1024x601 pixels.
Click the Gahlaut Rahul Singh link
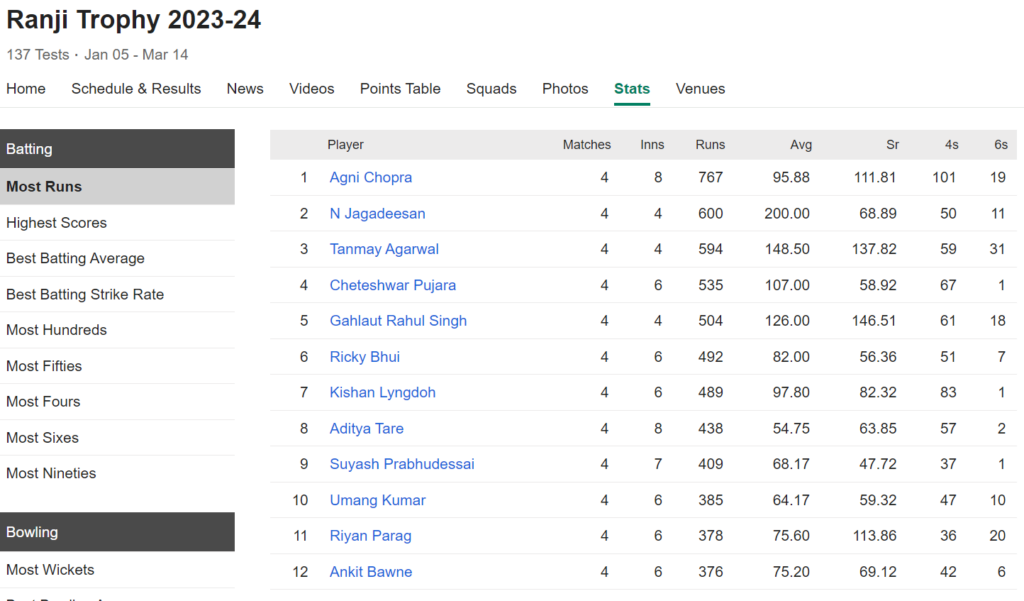tap(398, 321)
